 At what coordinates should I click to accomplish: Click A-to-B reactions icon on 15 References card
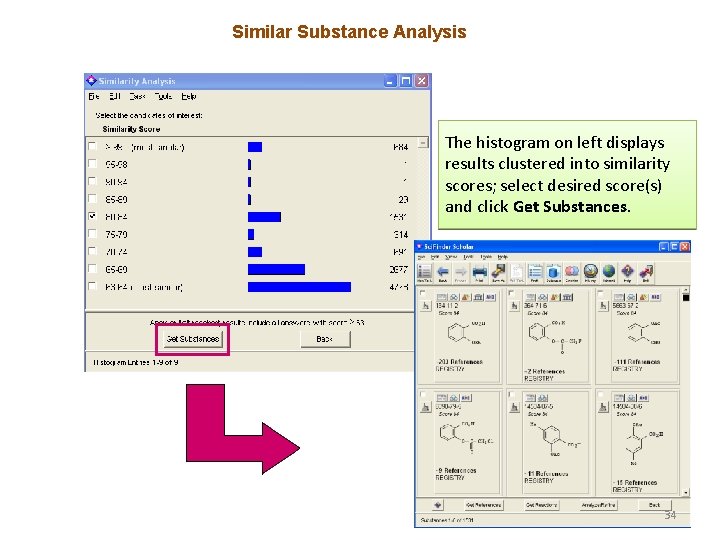644,398
